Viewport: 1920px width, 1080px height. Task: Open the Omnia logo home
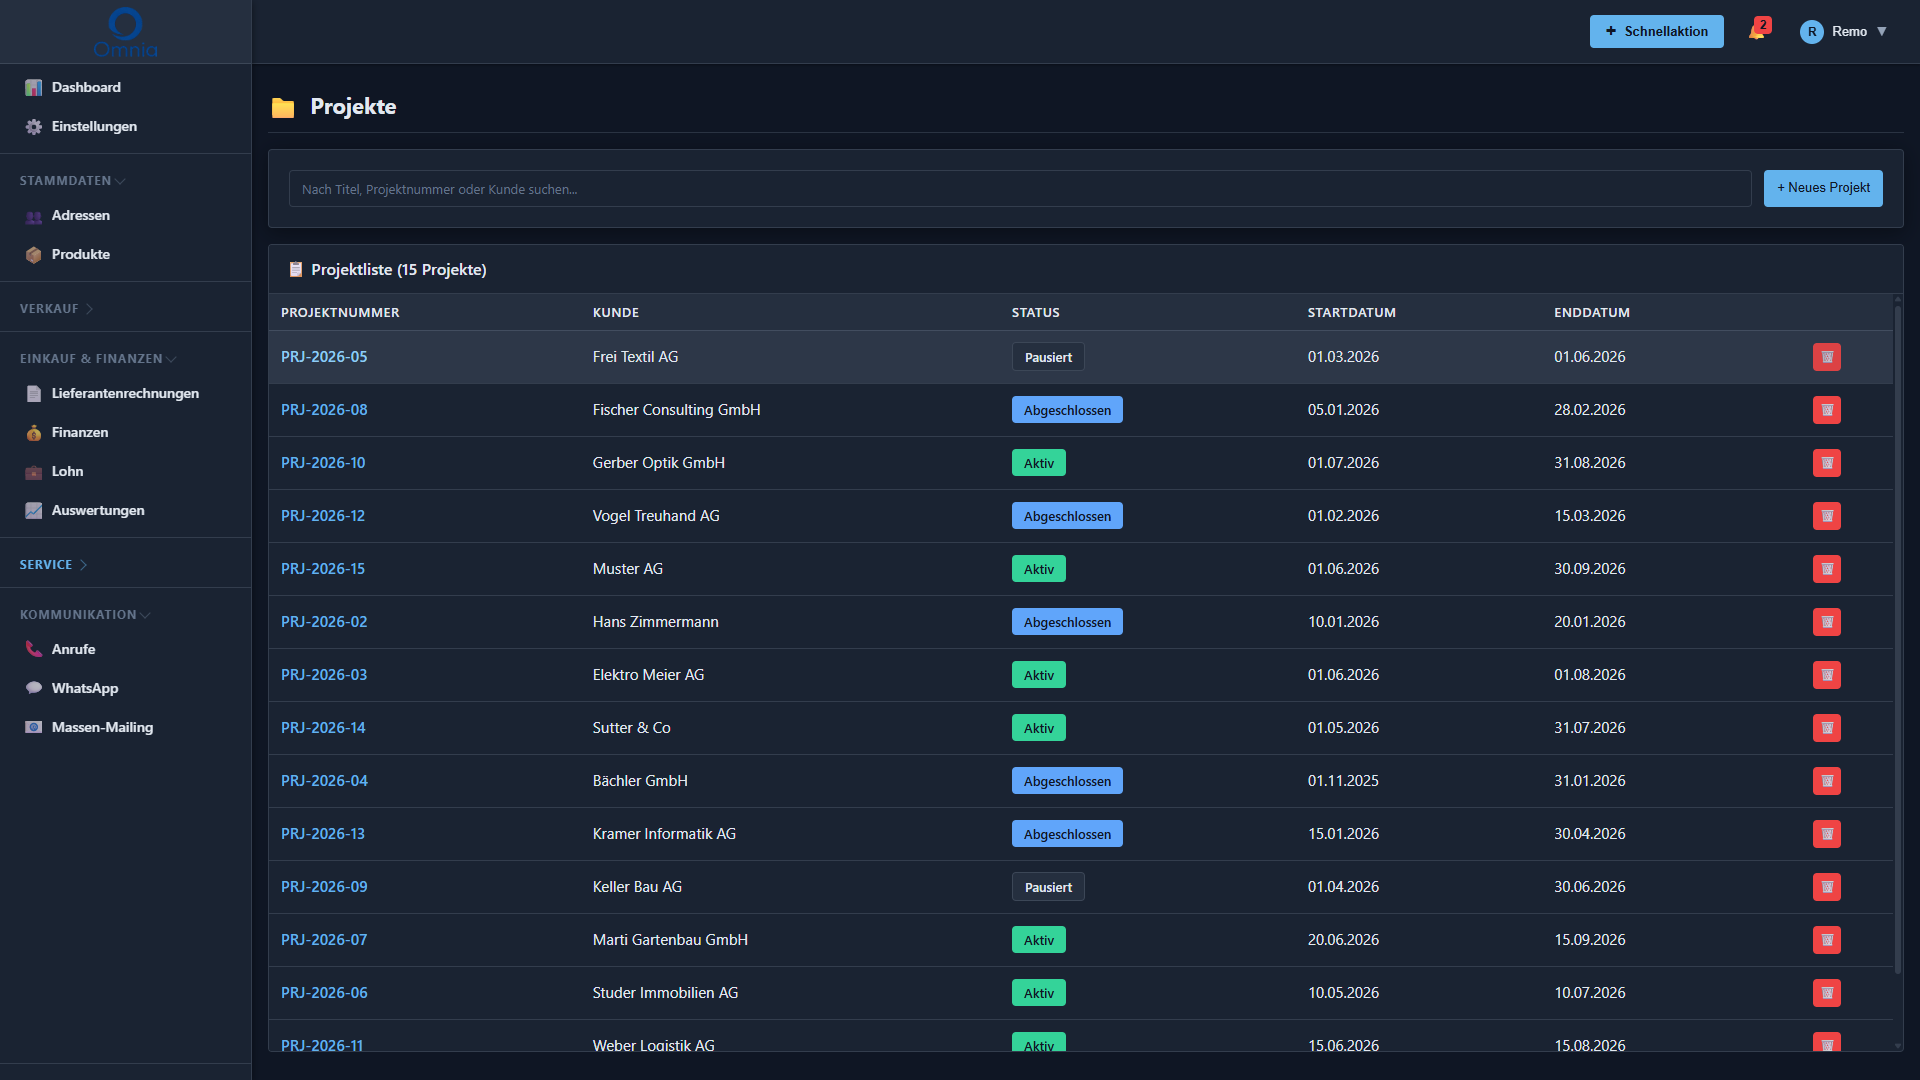(125, 32)
